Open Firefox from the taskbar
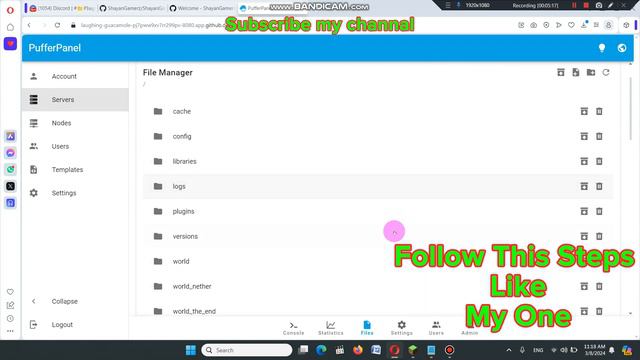Image resolution: width=640 pixels, height=360 pixels. (x=358, y=350)
